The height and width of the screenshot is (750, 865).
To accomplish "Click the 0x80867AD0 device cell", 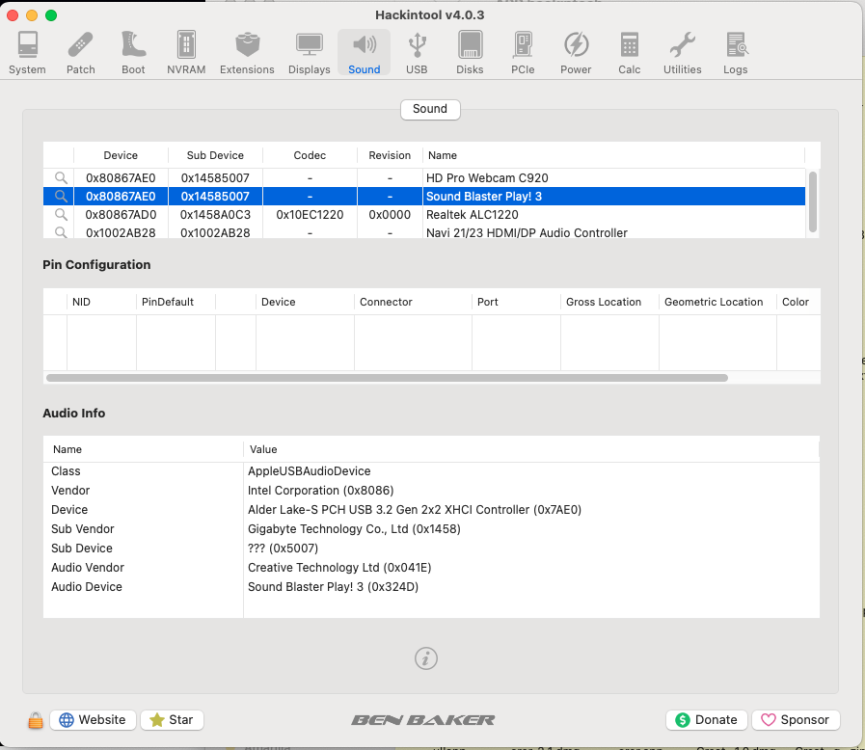I will tap(121, 215).
